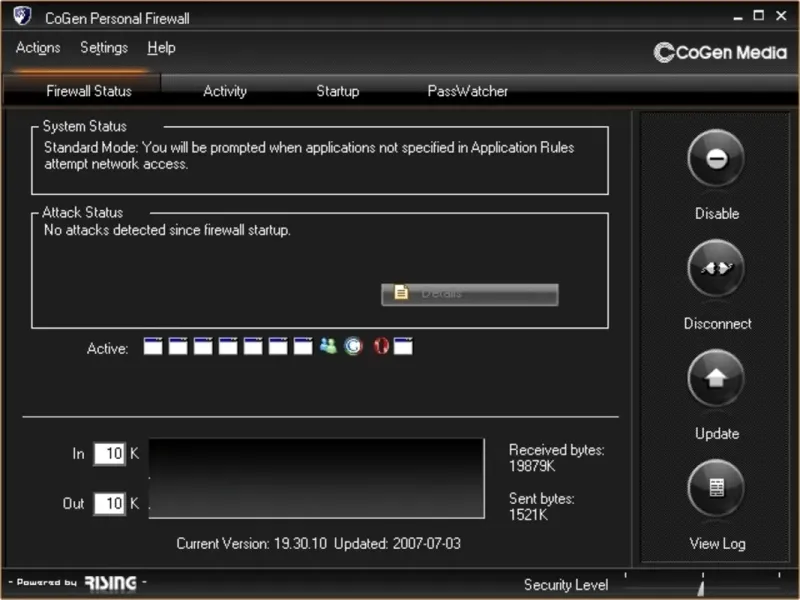Click the Disconnect network round button

716,268
